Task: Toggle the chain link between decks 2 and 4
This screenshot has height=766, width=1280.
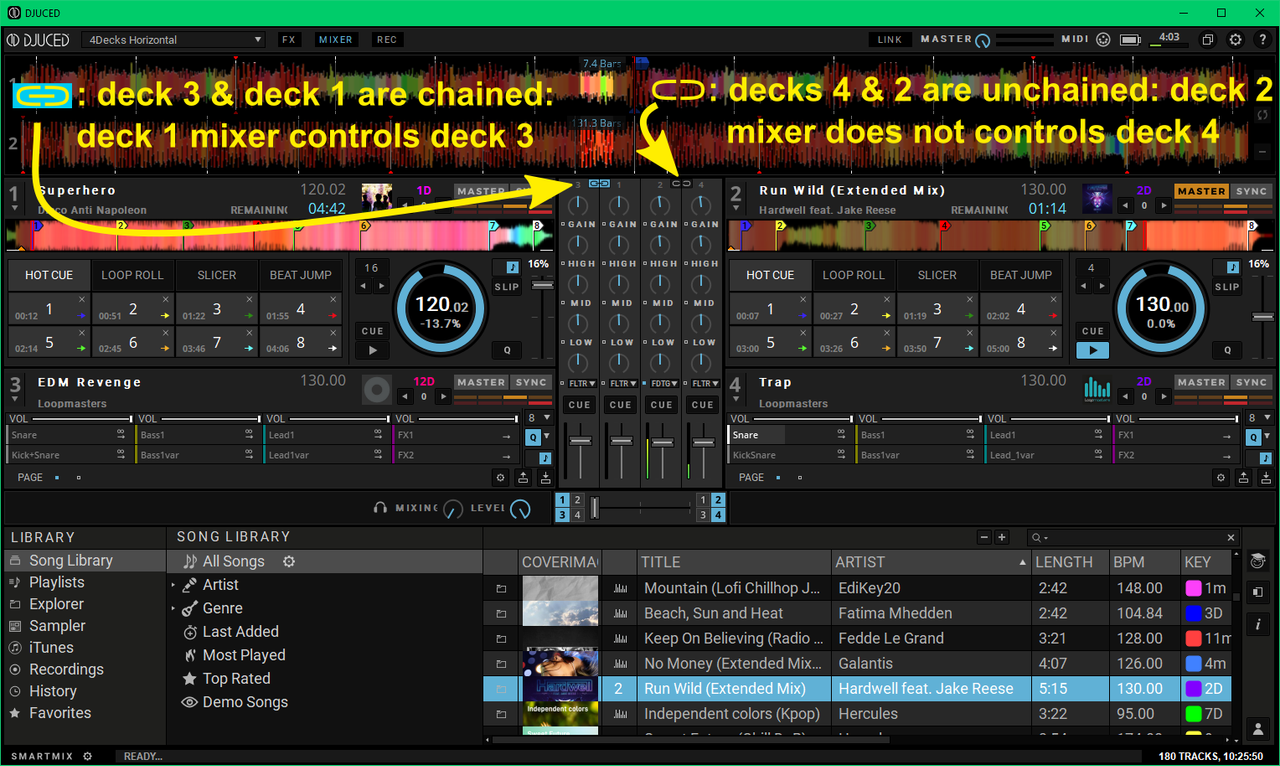Action: 682,184
